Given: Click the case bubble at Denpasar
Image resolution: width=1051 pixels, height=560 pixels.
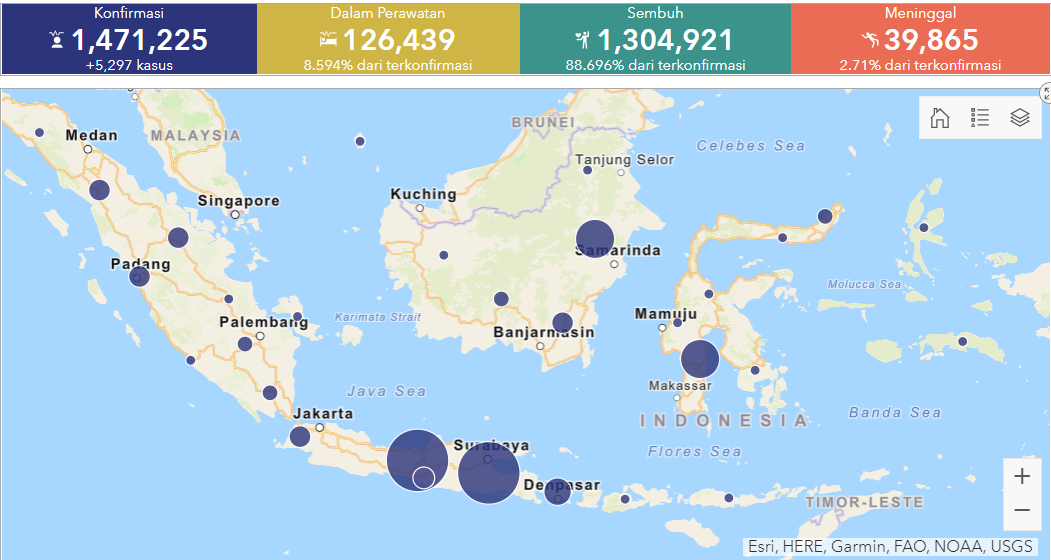Looking at the screenshot, I should [557, 490].
